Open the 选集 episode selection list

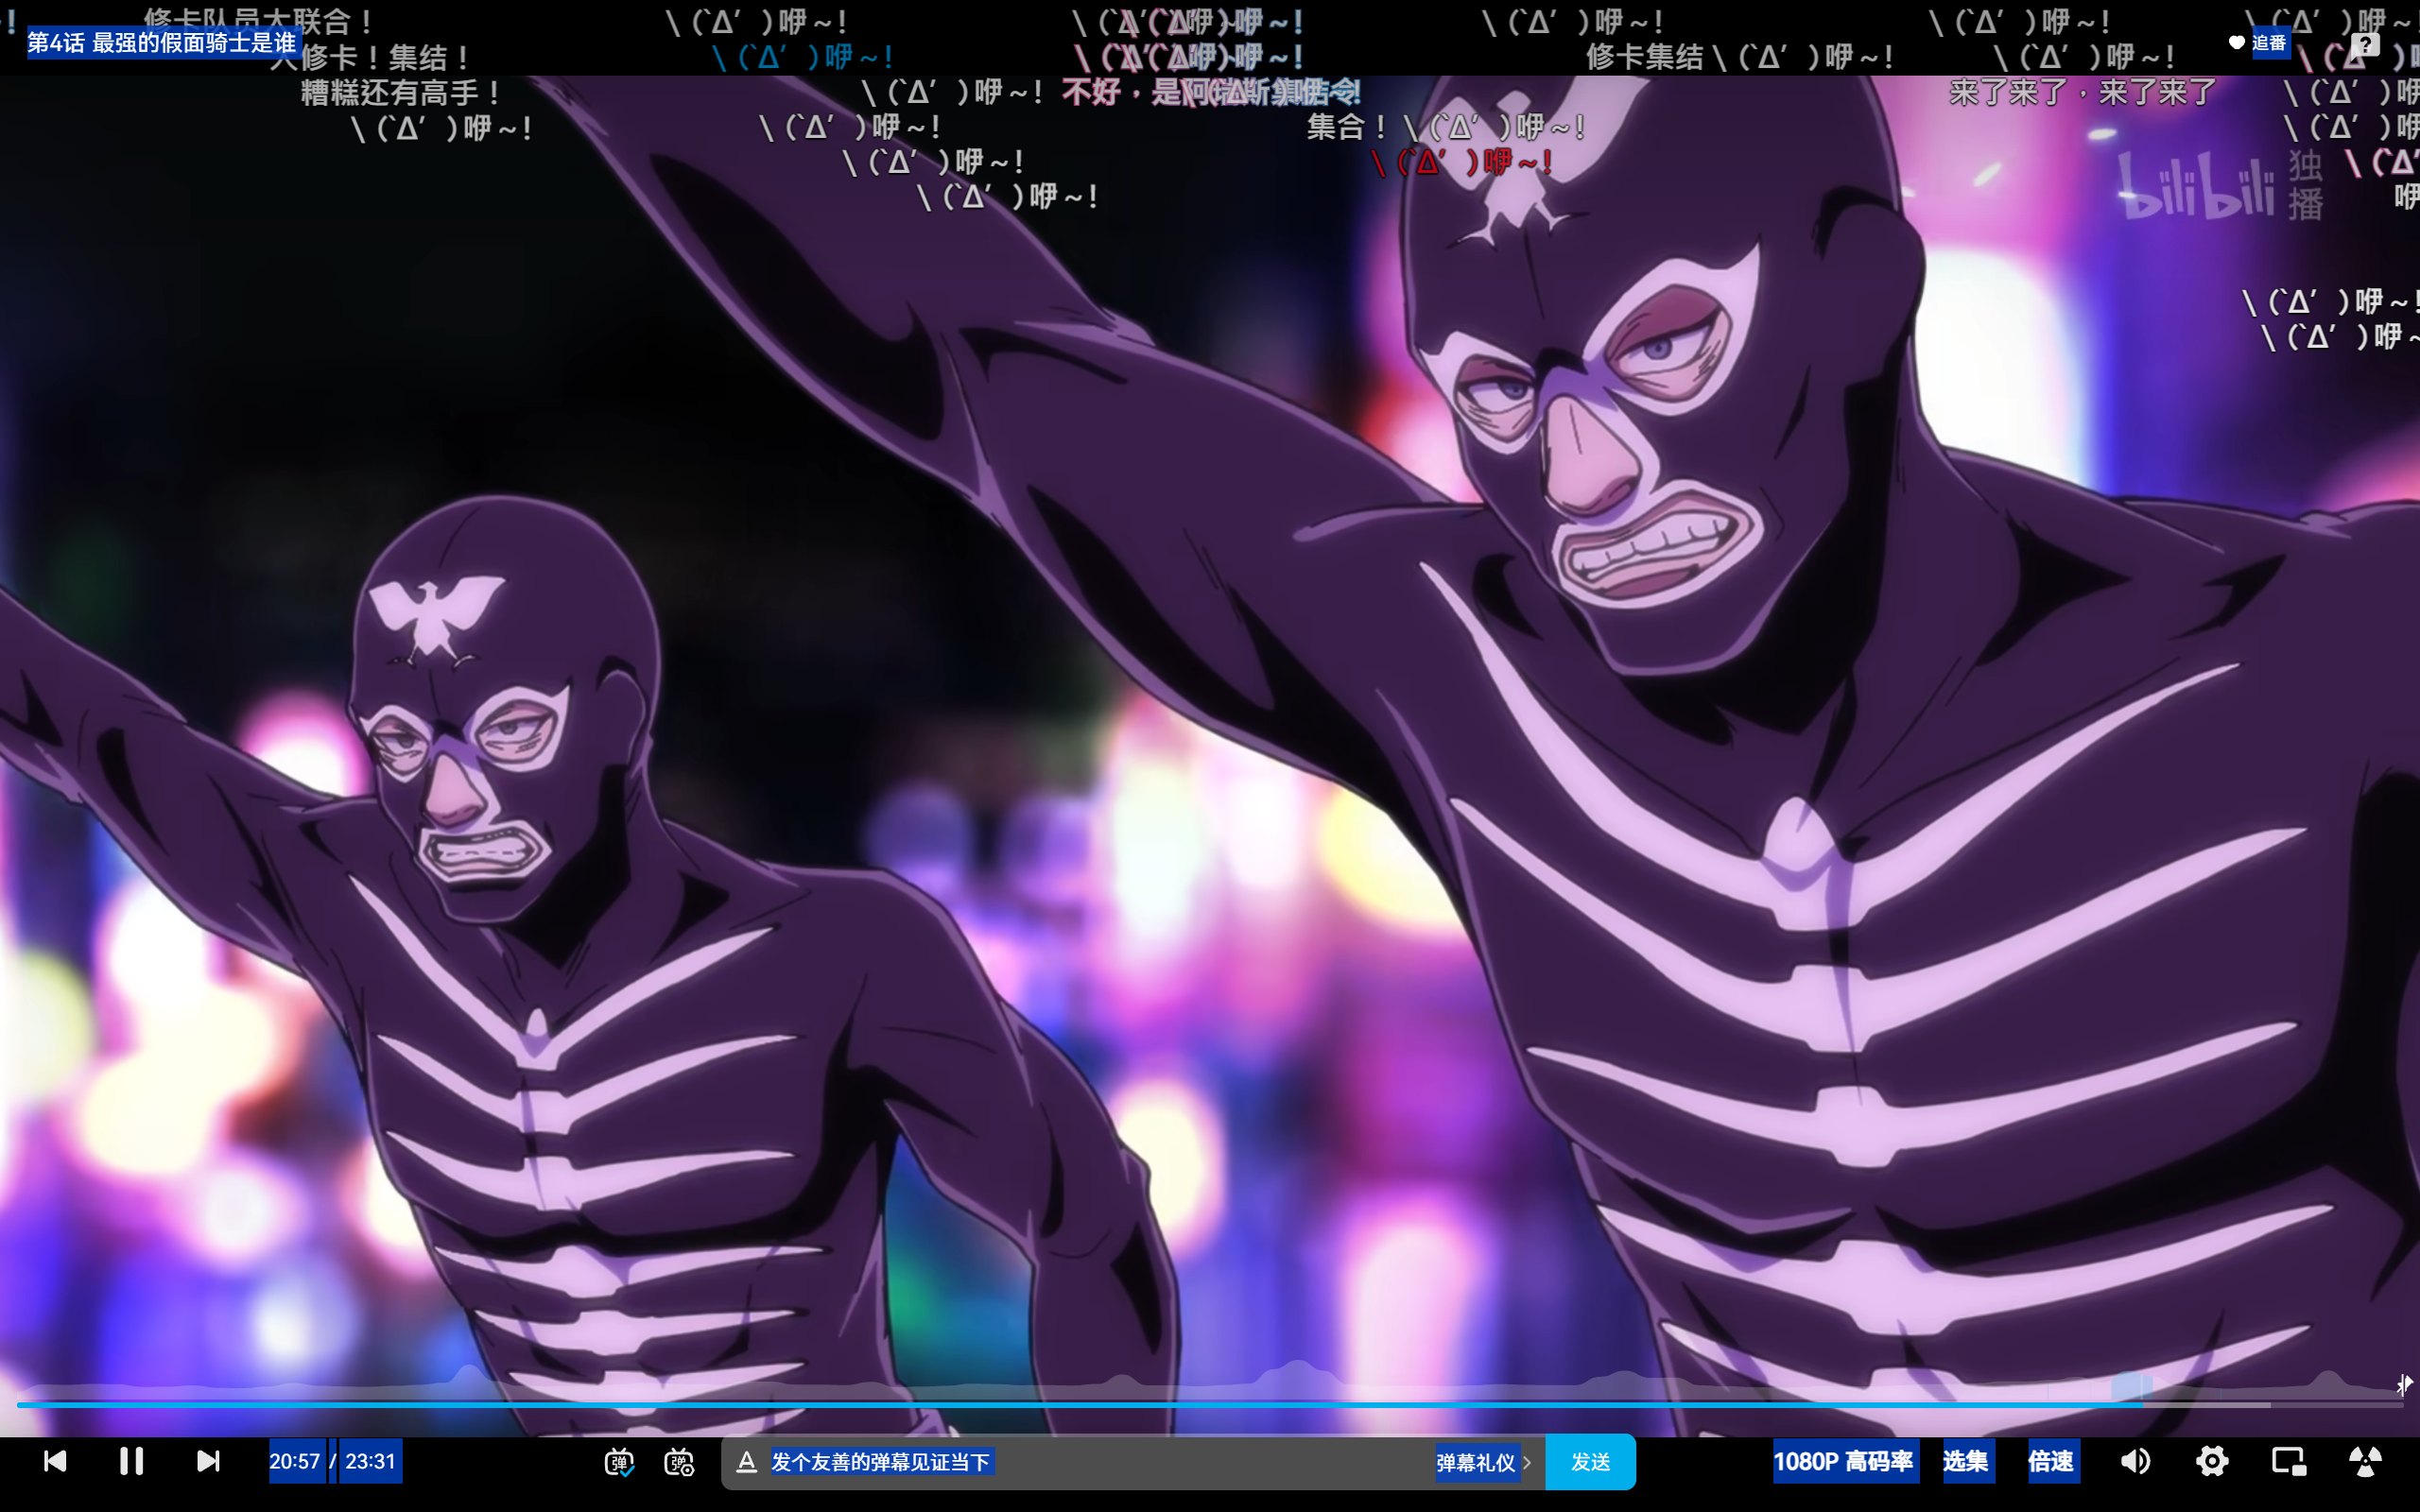[1965, 1461]
